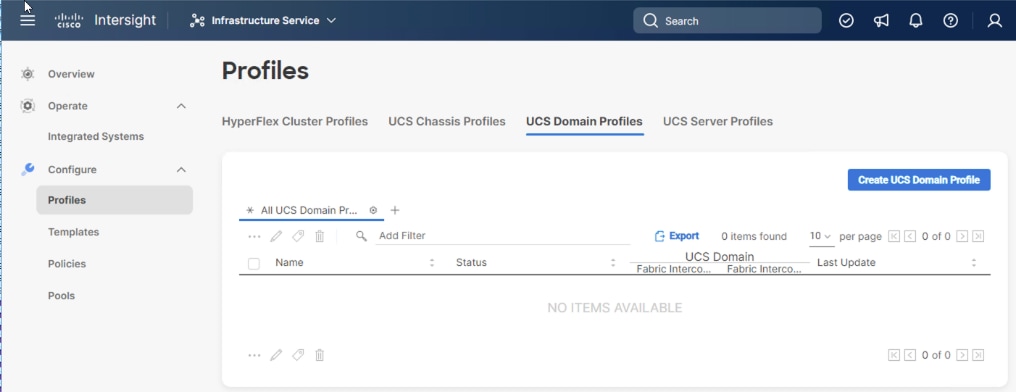
Task: Click the bottom edit pencil icon
Action: (x=276, y=355)
